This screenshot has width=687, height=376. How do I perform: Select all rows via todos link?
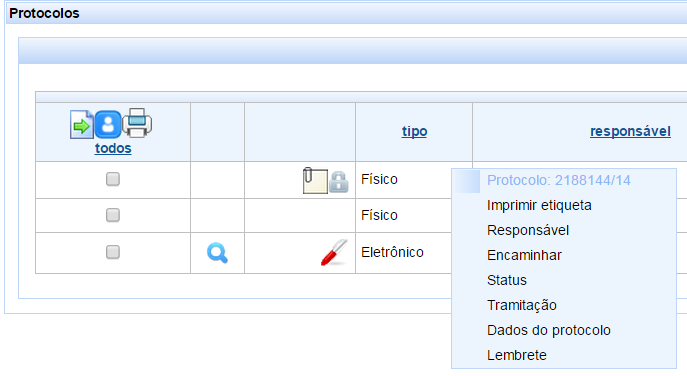coord(113,148)
